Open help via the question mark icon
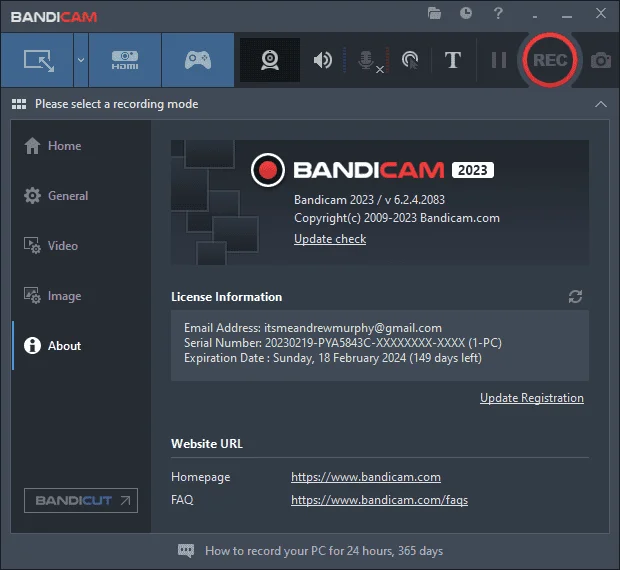This screenshot has height=570, width=620. click(x=498, y=13)
